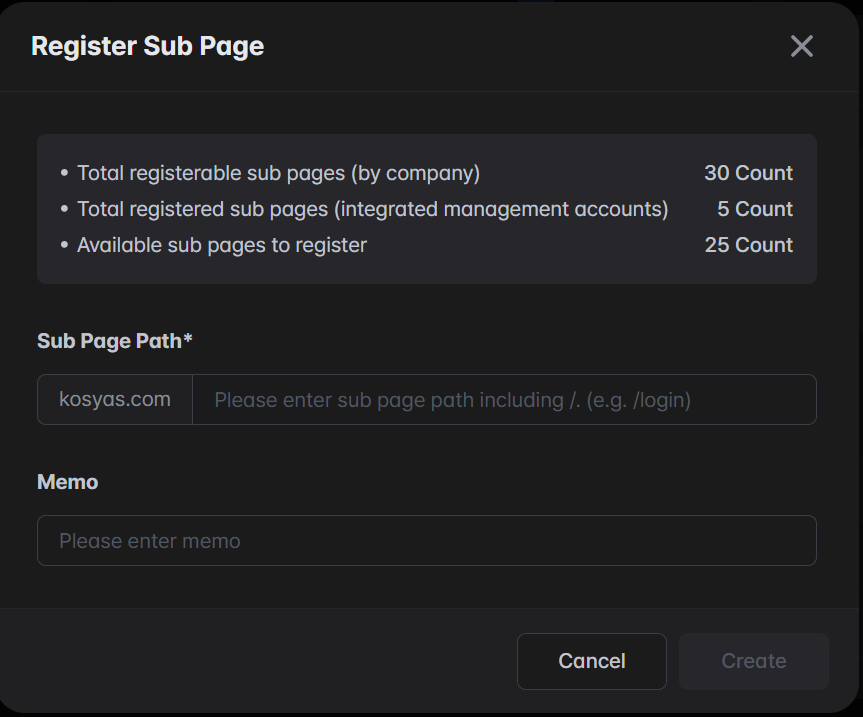The width and height of the screenshot is (863, 717).
Task: Click the Total registerable sub pages line
Action: (278, 173)
